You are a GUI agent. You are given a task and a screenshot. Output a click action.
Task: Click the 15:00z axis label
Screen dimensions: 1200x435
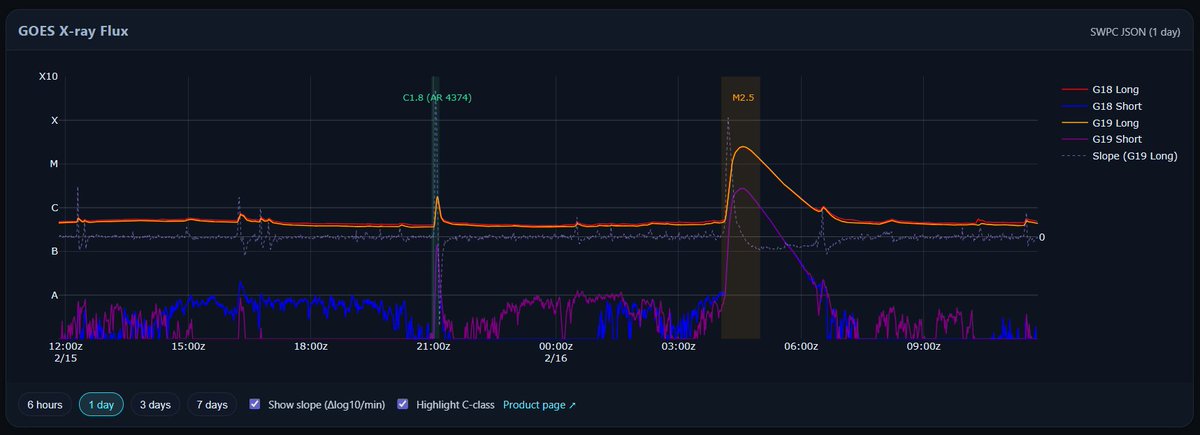pos(188,346)
